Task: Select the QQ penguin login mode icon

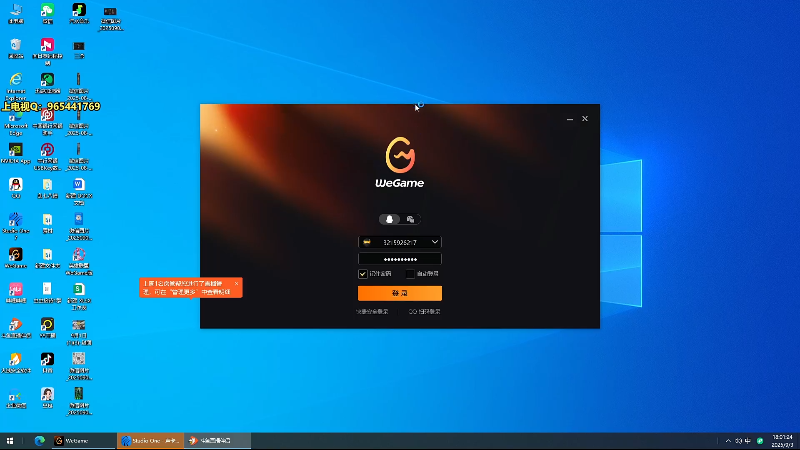Action: tap(389, 219)
